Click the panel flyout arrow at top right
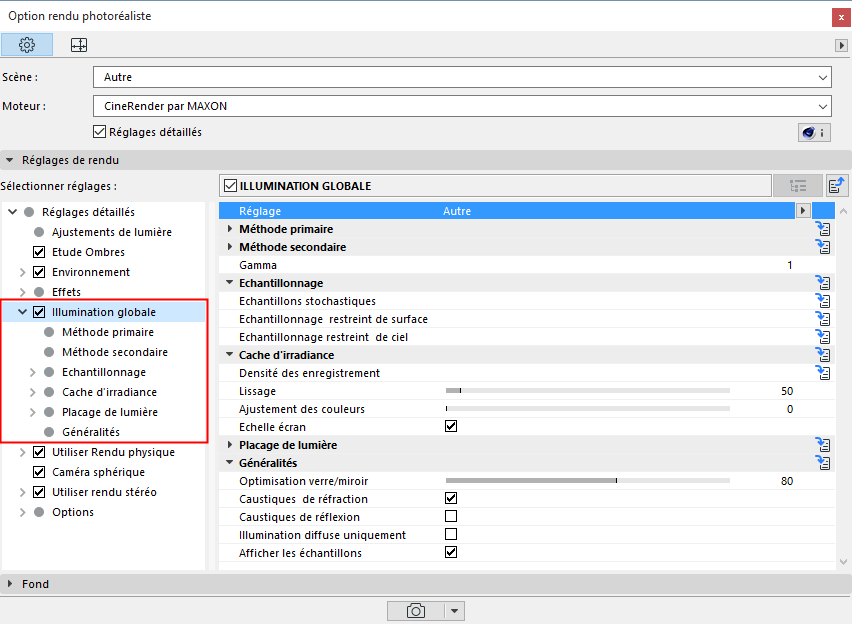852x624 pixels. coord(841,46)
